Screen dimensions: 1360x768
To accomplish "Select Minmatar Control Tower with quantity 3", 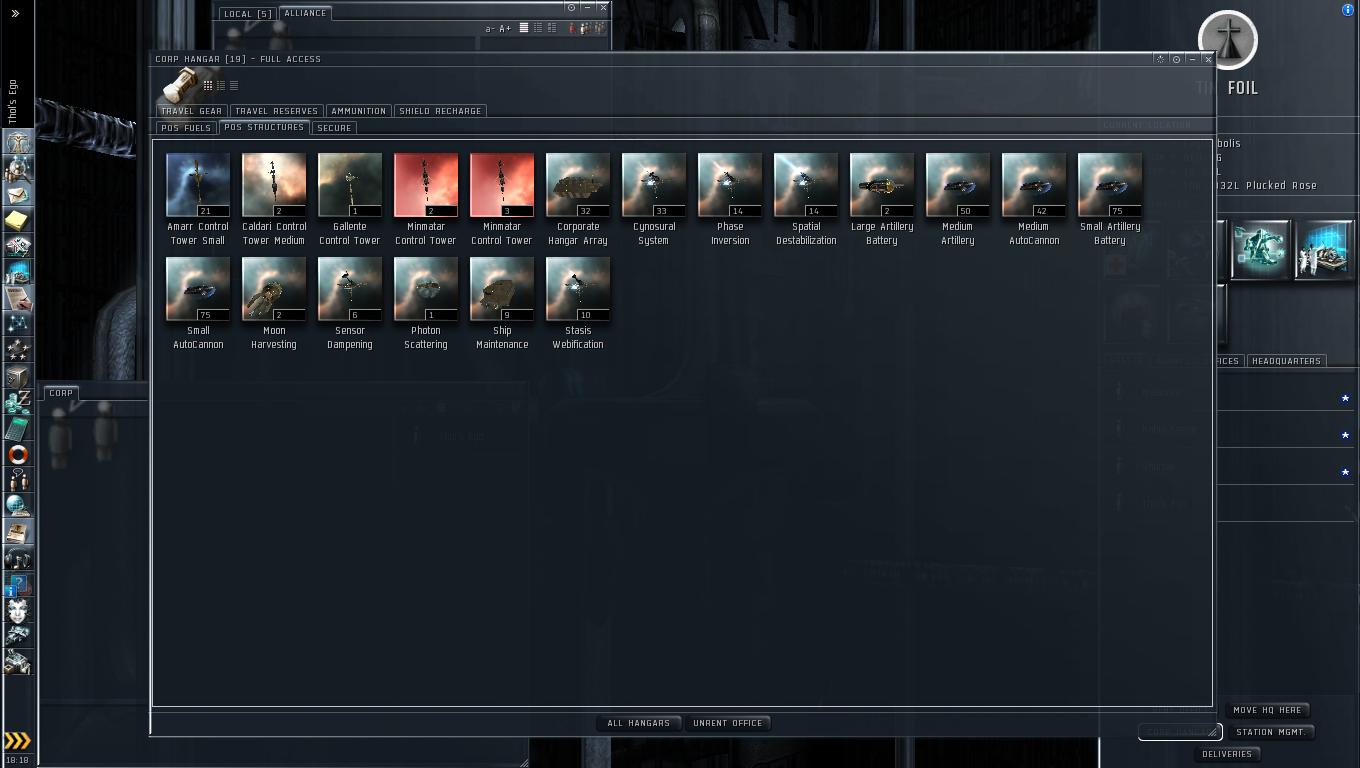I will pos(502,199).
